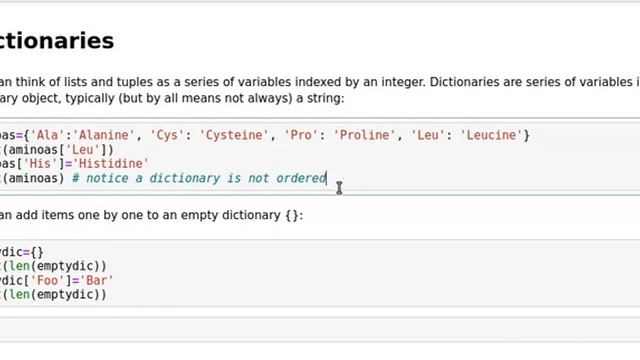Click the 'Alanine' string in code
The height and width of the screenshot is (360, 640).
(x=104, y=135)
